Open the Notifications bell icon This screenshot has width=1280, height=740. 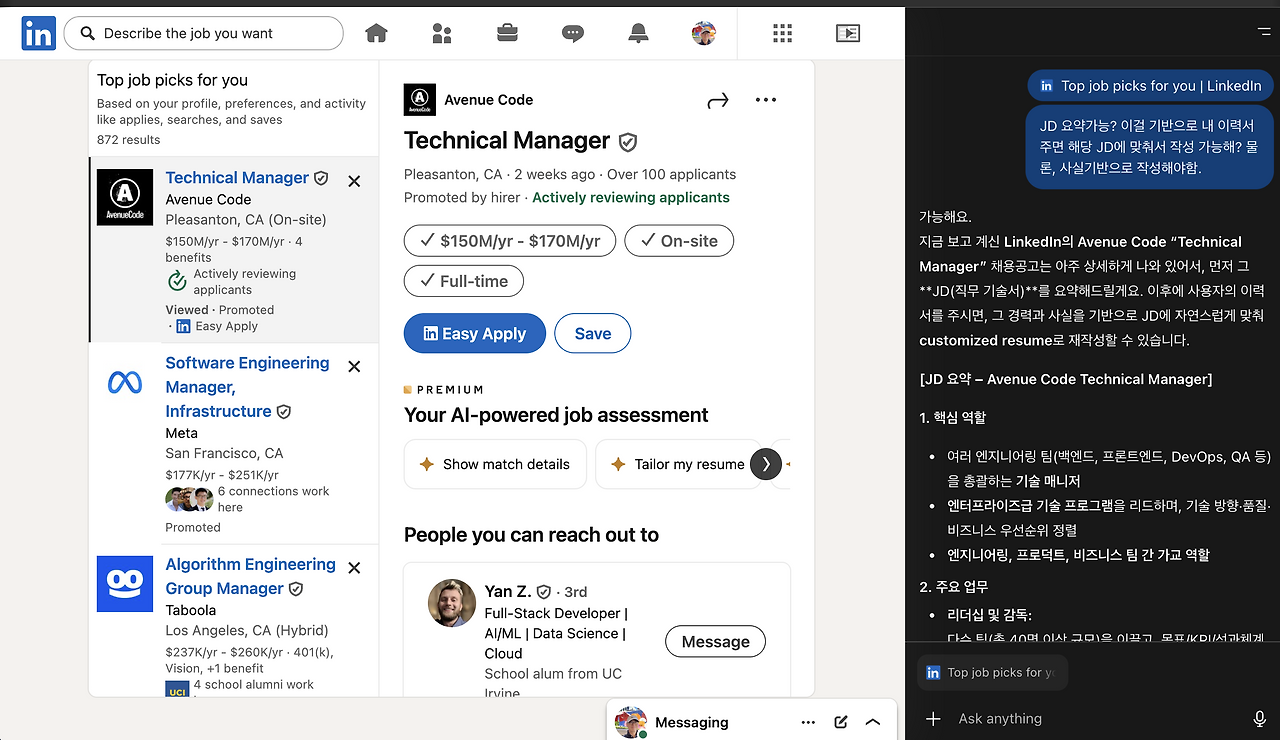(x=638, y=34)
